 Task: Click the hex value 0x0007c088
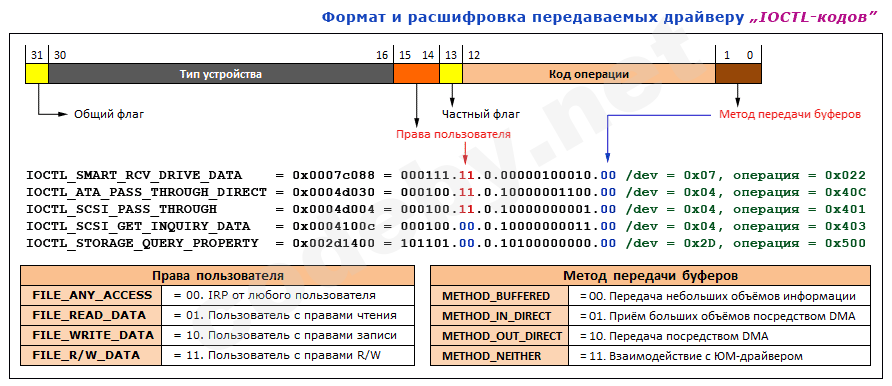[x=333, y=175]
